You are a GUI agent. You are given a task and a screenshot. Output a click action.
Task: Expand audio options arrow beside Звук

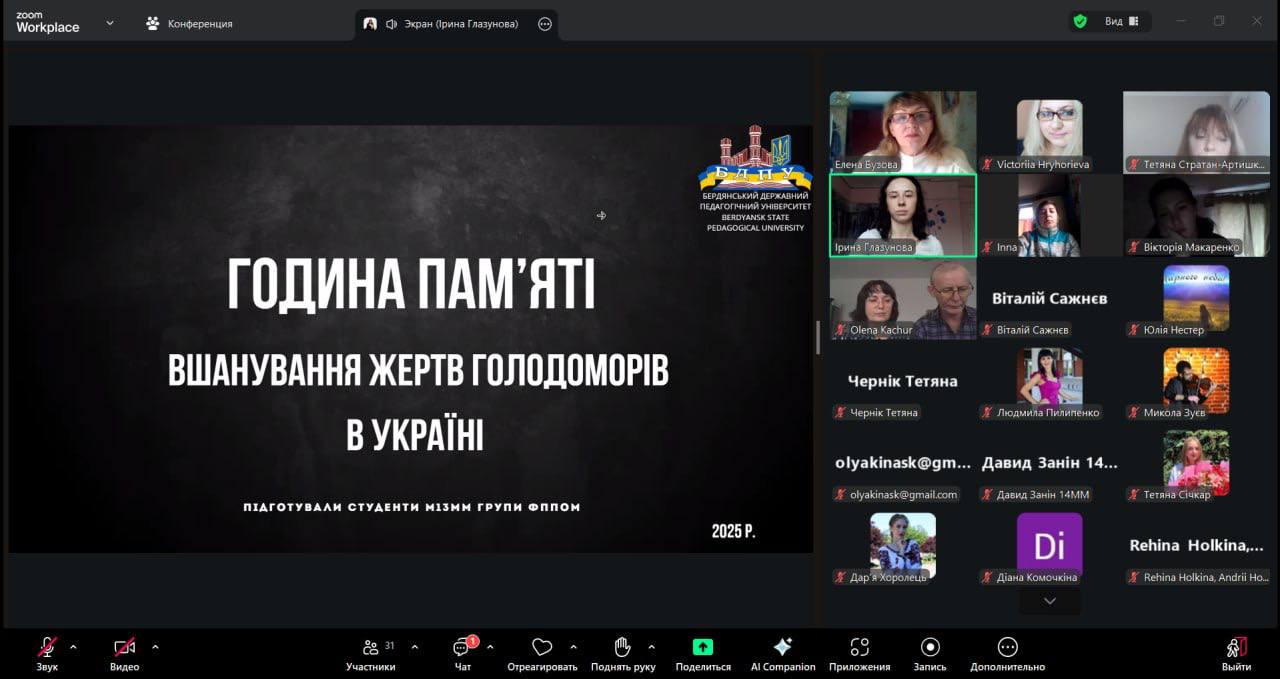tap(73, 646)
